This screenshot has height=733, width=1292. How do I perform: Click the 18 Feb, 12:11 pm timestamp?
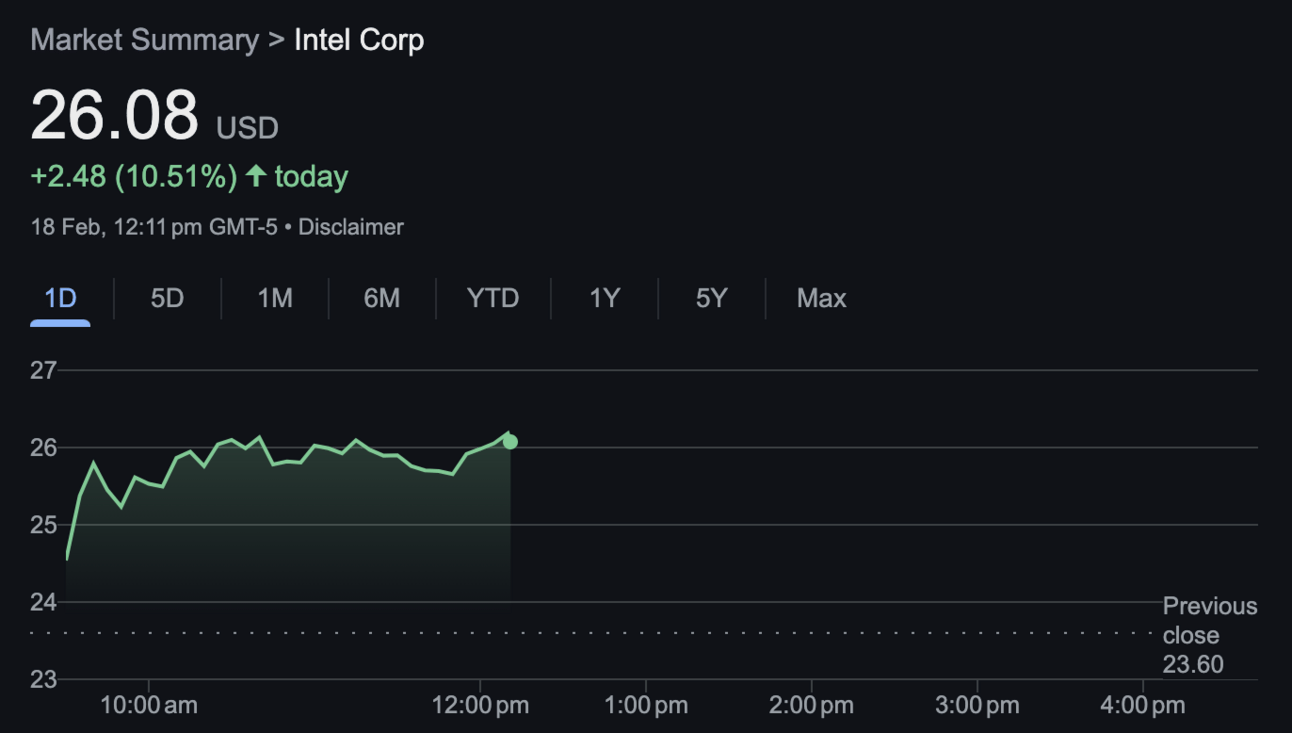[x=155, y=227]
